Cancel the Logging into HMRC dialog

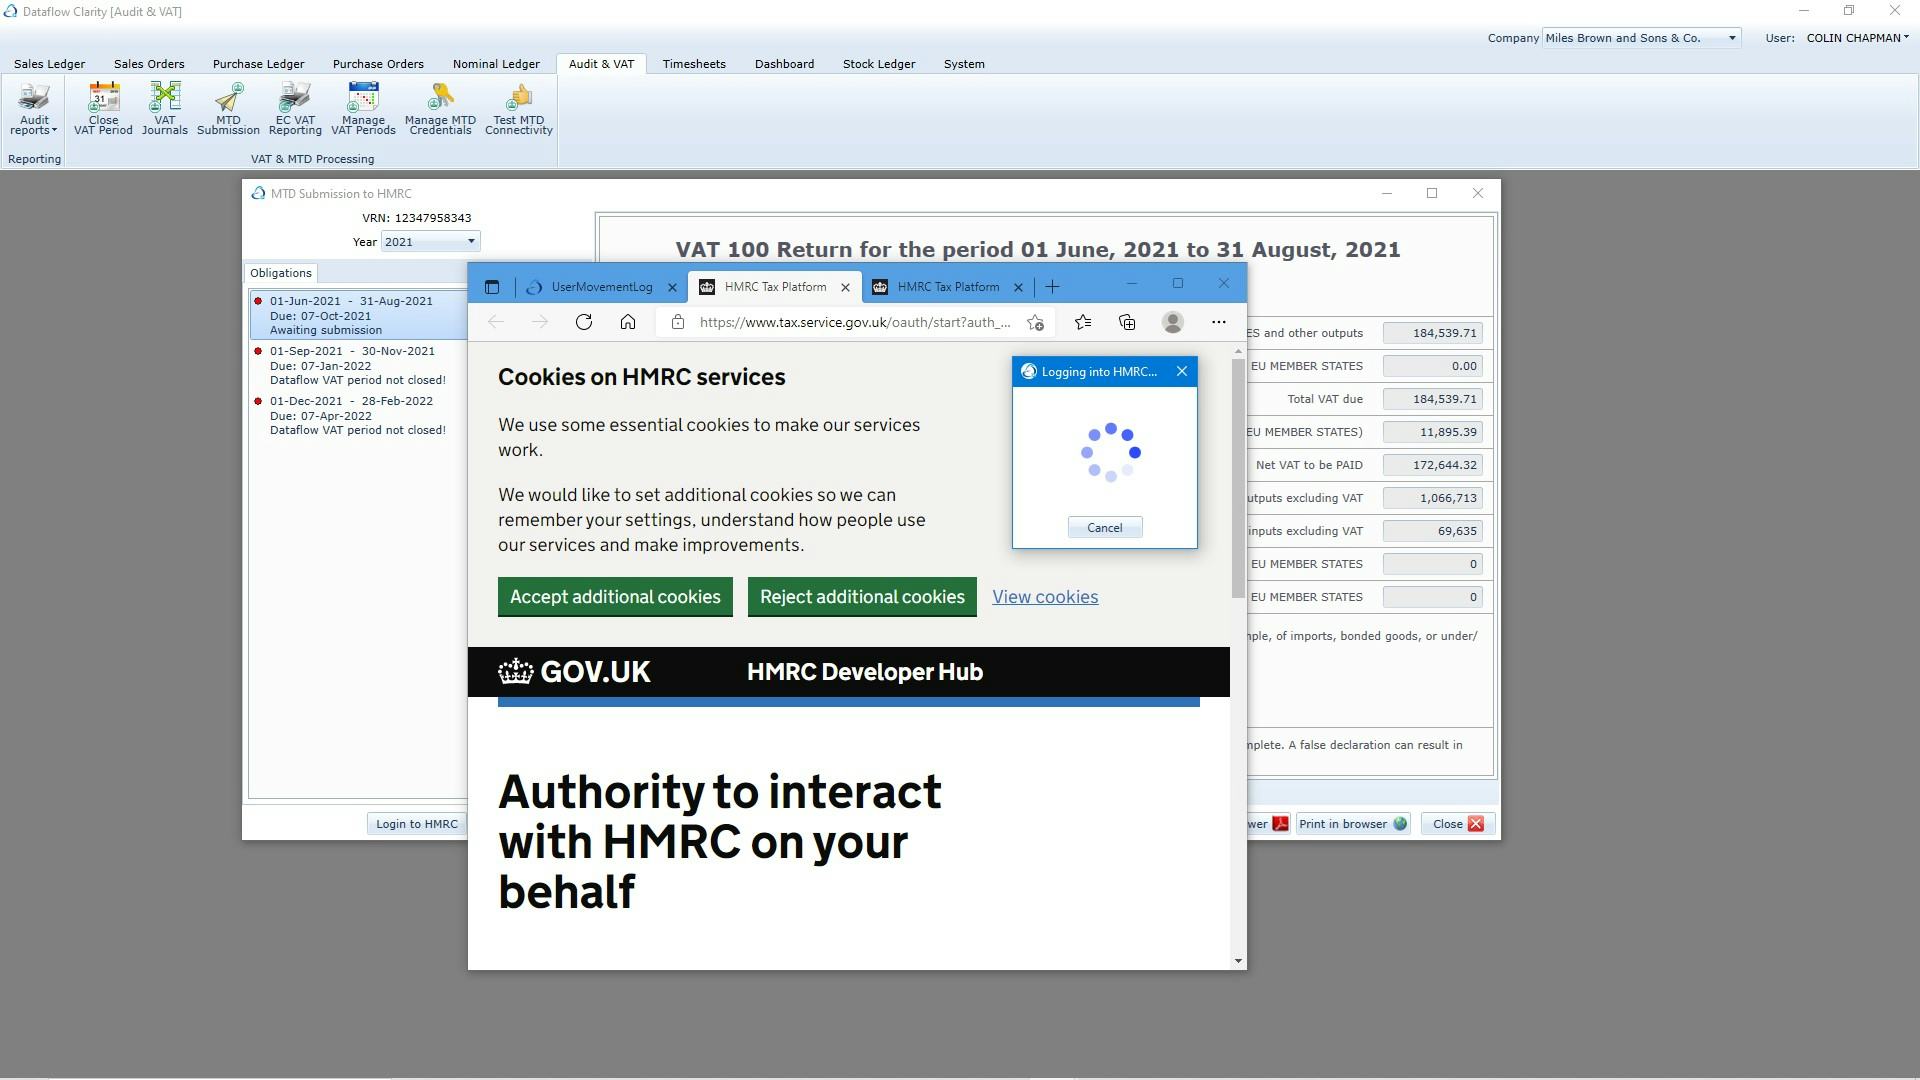[x=1104, y=528]
